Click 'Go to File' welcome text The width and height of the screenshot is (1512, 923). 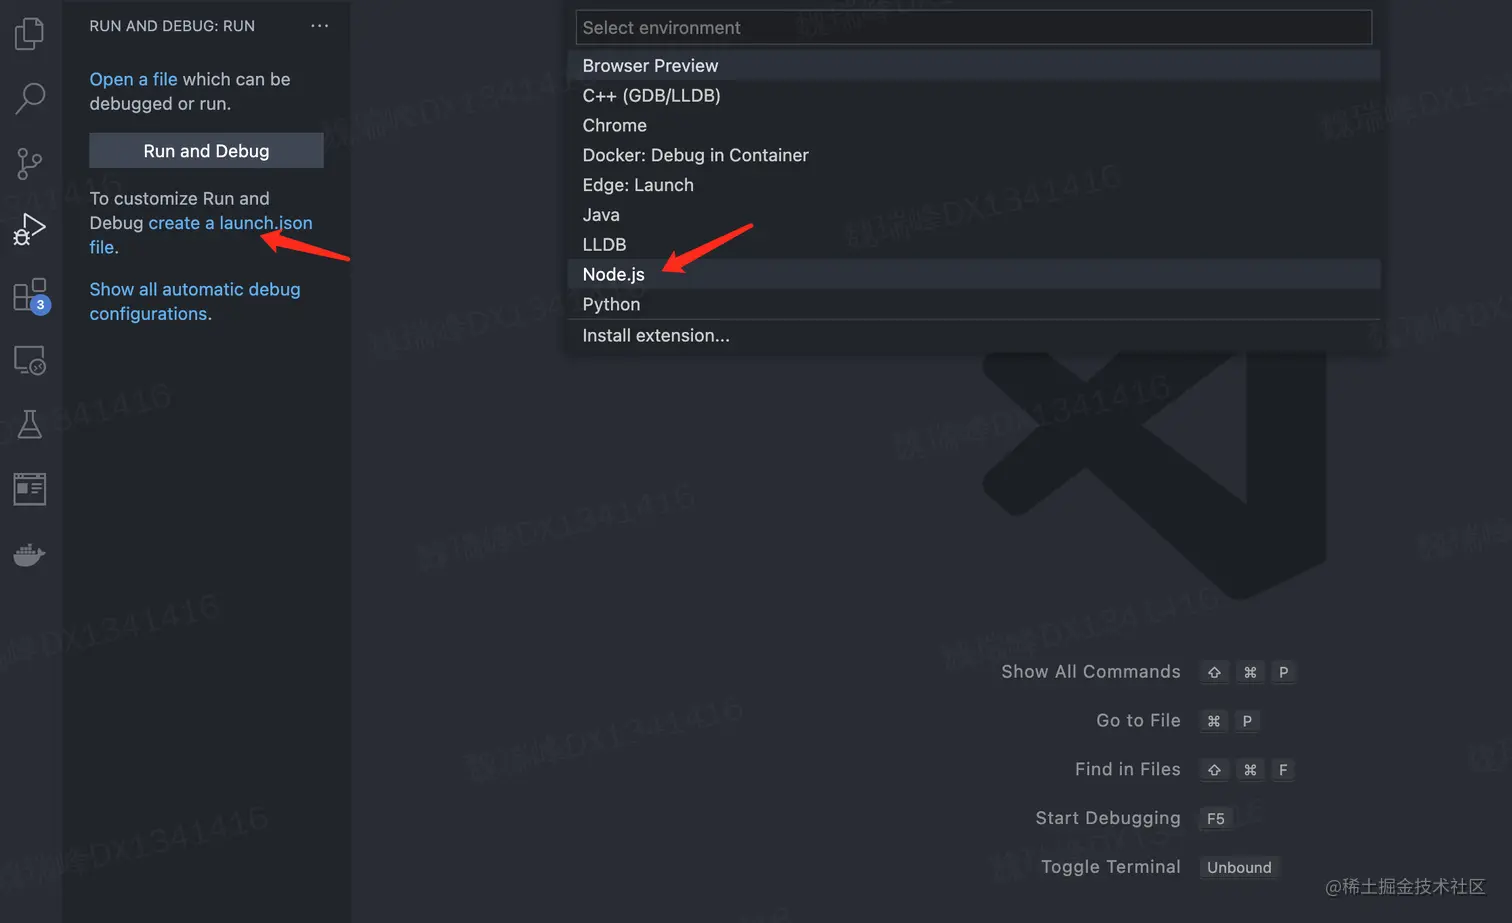(1138, 721)
